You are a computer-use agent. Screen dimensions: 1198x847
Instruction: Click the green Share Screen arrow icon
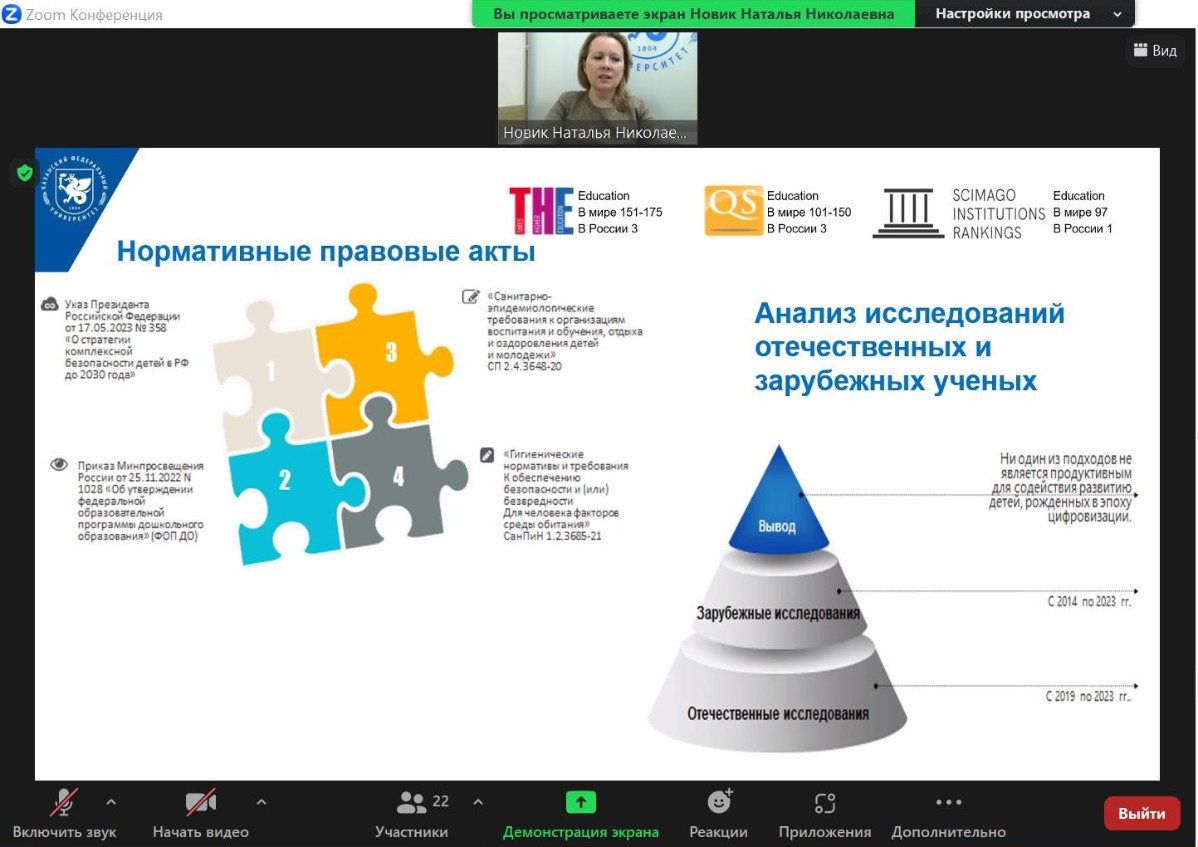tap(580, 802)
